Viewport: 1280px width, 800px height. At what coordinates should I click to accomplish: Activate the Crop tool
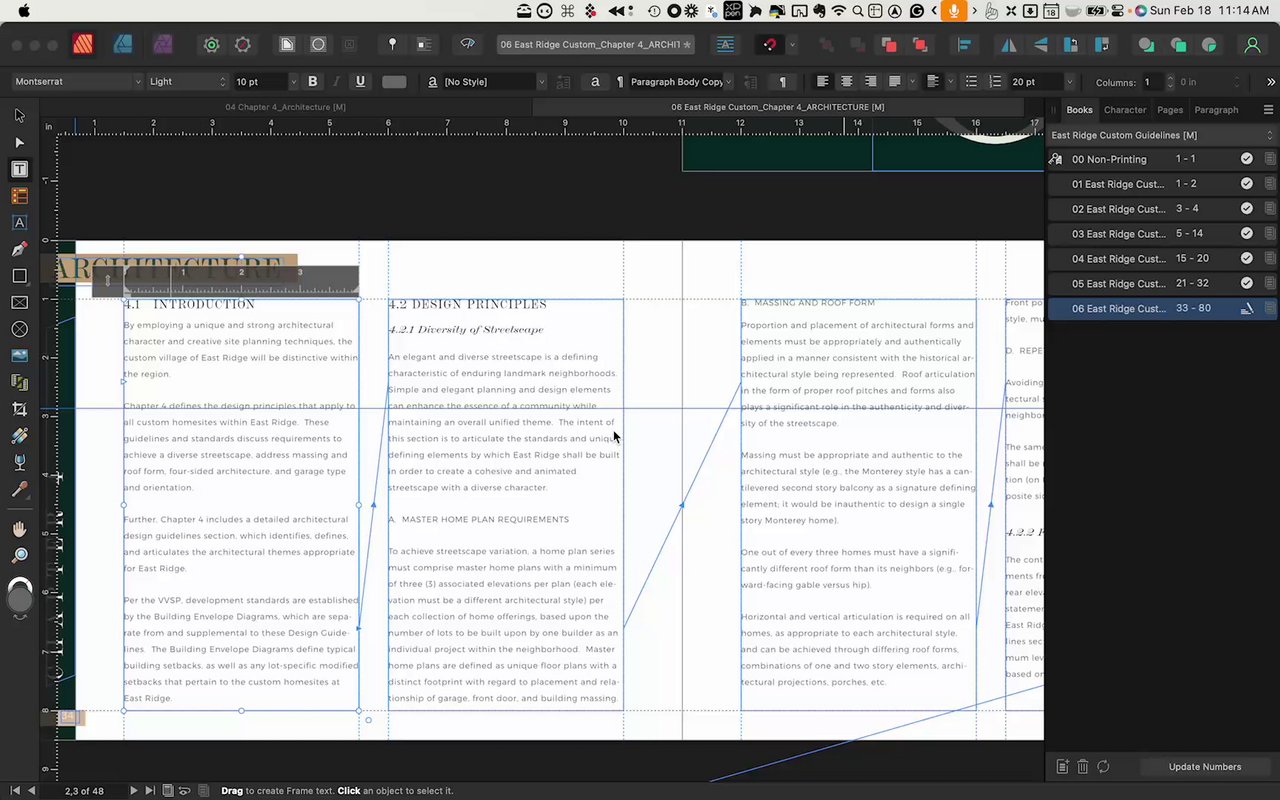coord(19,409)
